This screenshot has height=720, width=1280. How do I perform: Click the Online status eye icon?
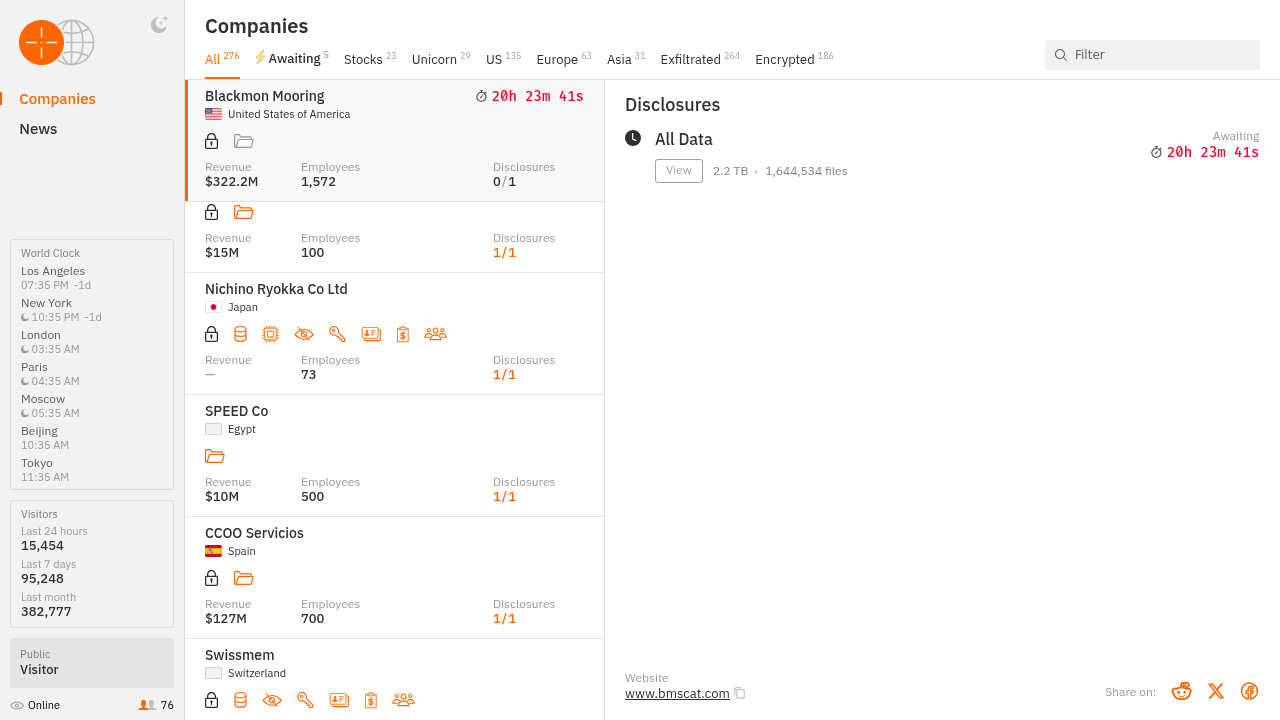coord(17,705)
